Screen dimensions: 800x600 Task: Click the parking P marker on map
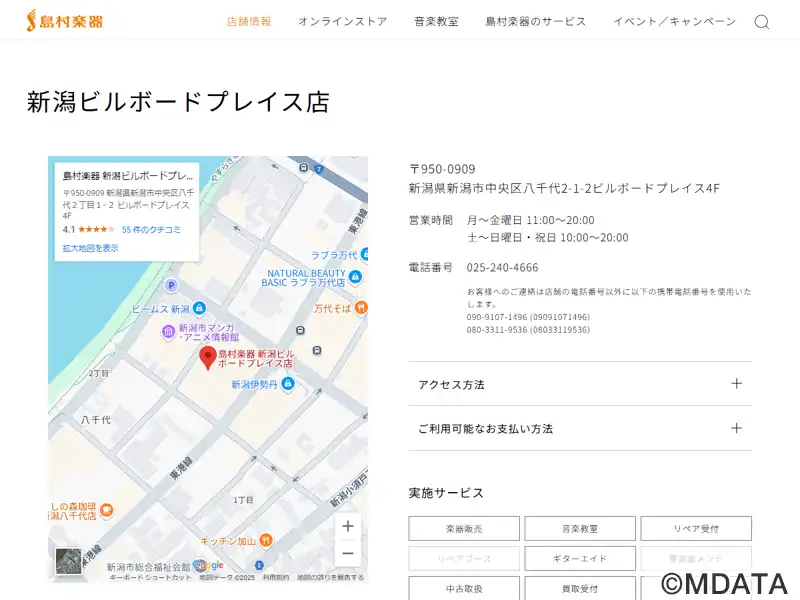pyautogui.click(x=171, y=285)
